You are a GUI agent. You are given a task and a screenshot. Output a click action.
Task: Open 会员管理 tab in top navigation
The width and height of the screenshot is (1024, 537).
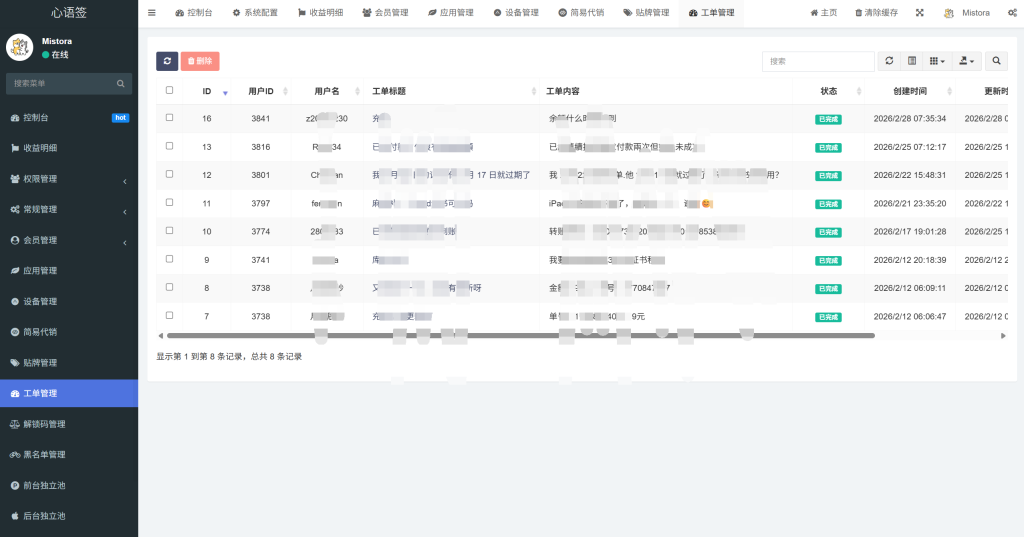click(385, 12)
